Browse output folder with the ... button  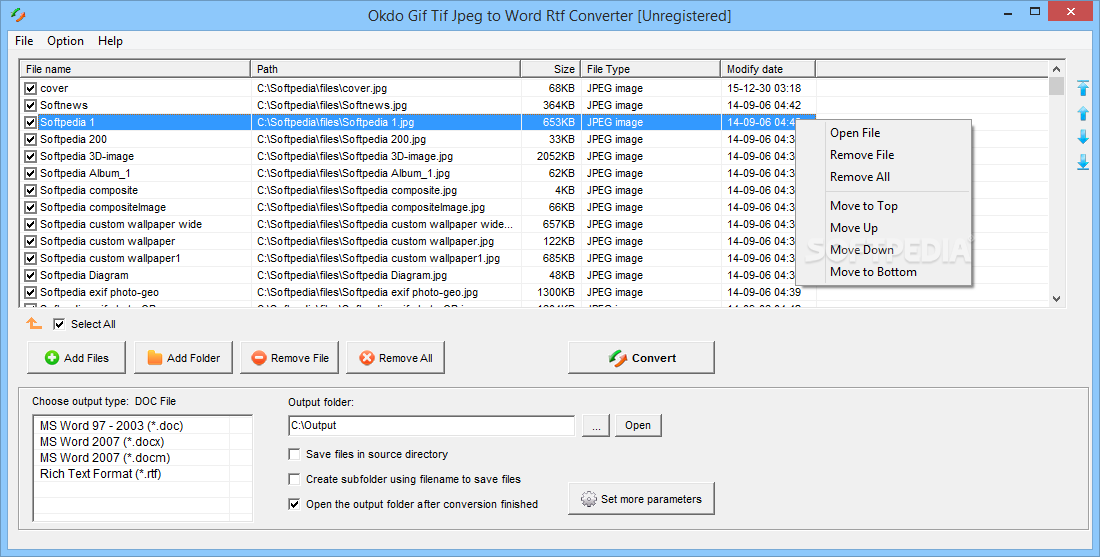596,425
